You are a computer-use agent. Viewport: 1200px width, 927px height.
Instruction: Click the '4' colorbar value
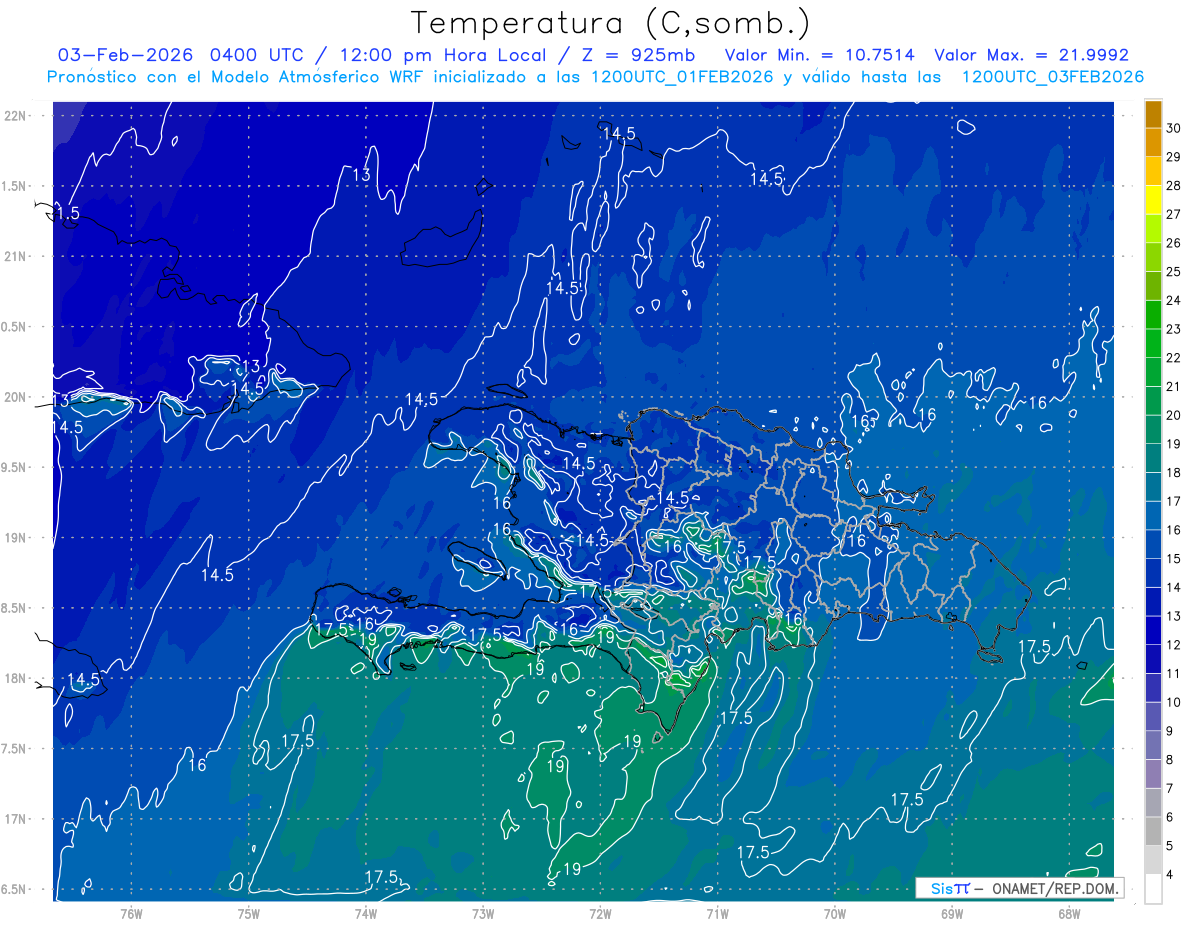click(x=1171, y=874)
